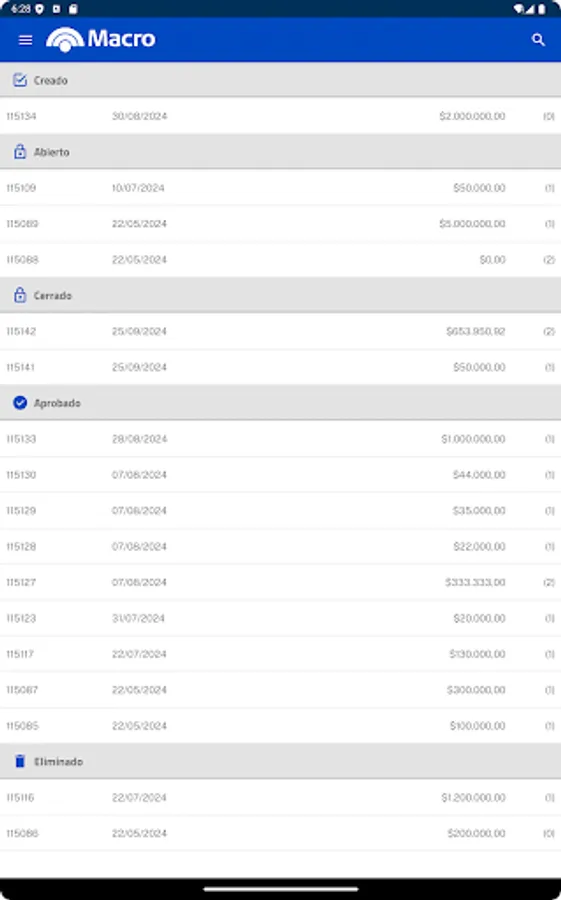Select the Cerrado section header label
This screenshot has height=900, width=561.
53,296
